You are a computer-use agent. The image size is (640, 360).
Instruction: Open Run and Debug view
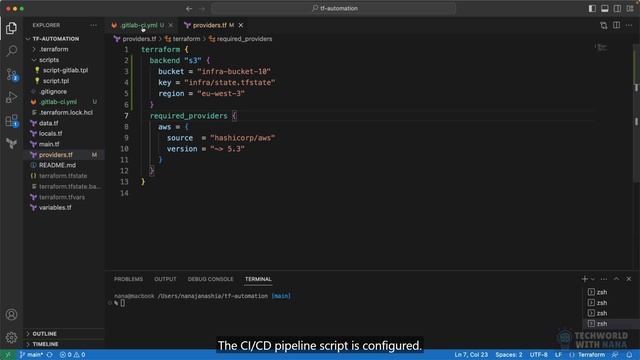point(11,98)
